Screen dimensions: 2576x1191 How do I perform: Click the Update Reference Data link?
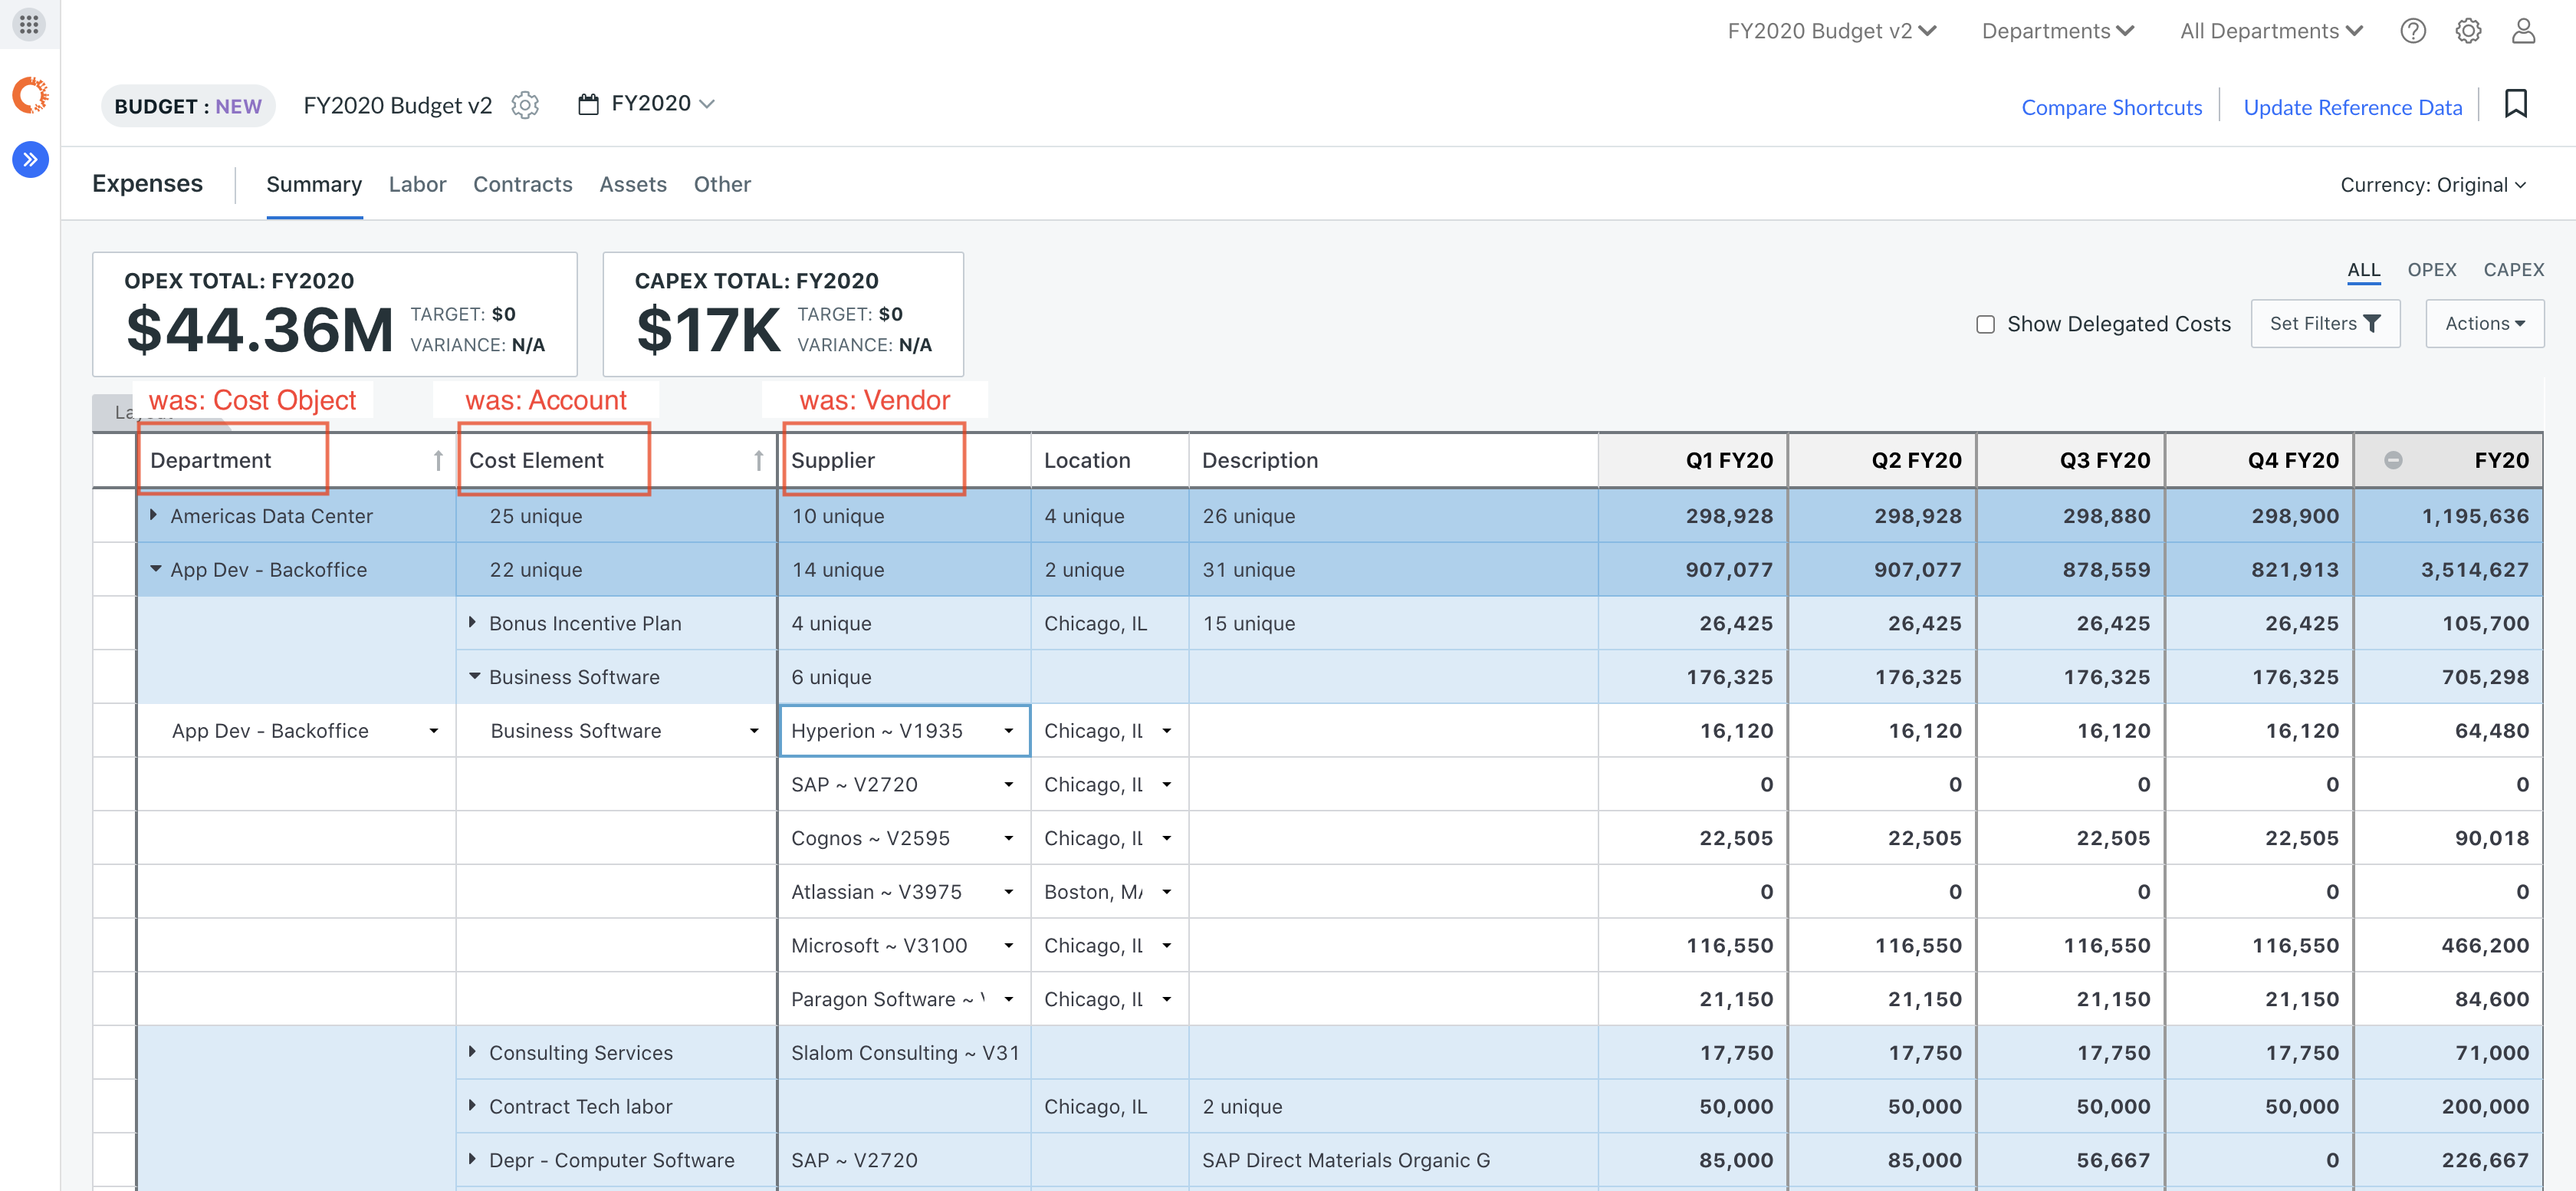[2352, 107]
